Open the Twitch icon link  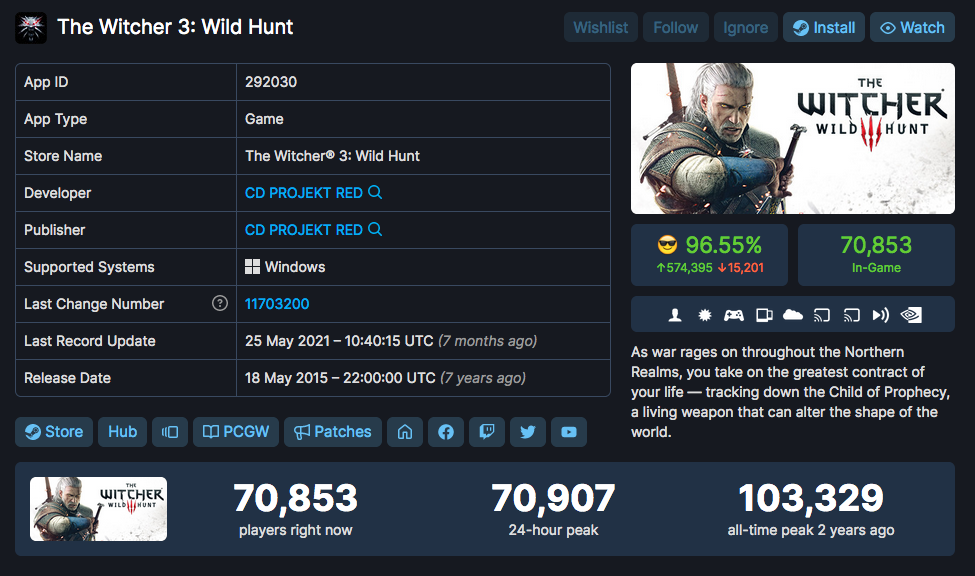tap(487, 432)
